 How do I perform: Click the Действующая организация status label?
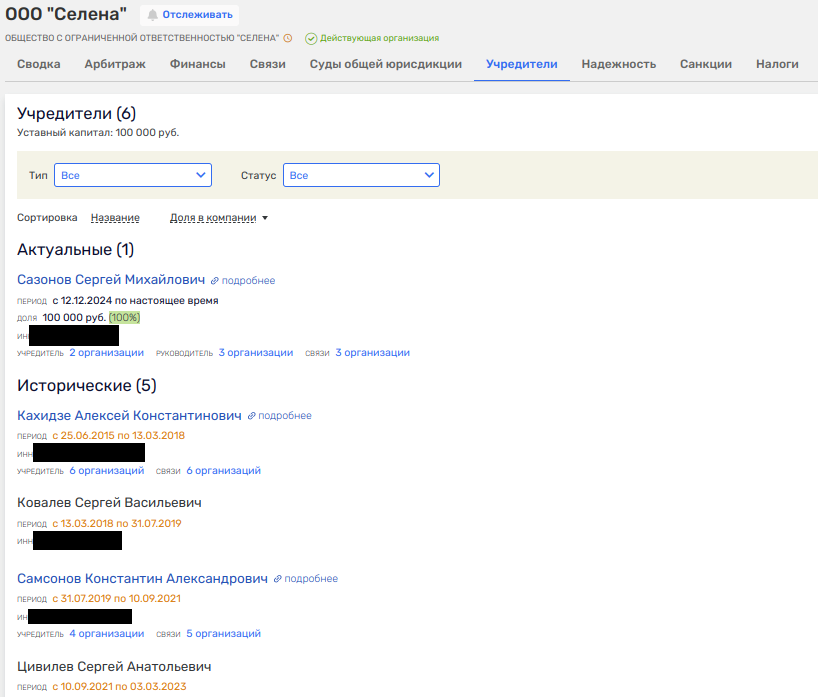pyautogui.click(x=379, y=38)
